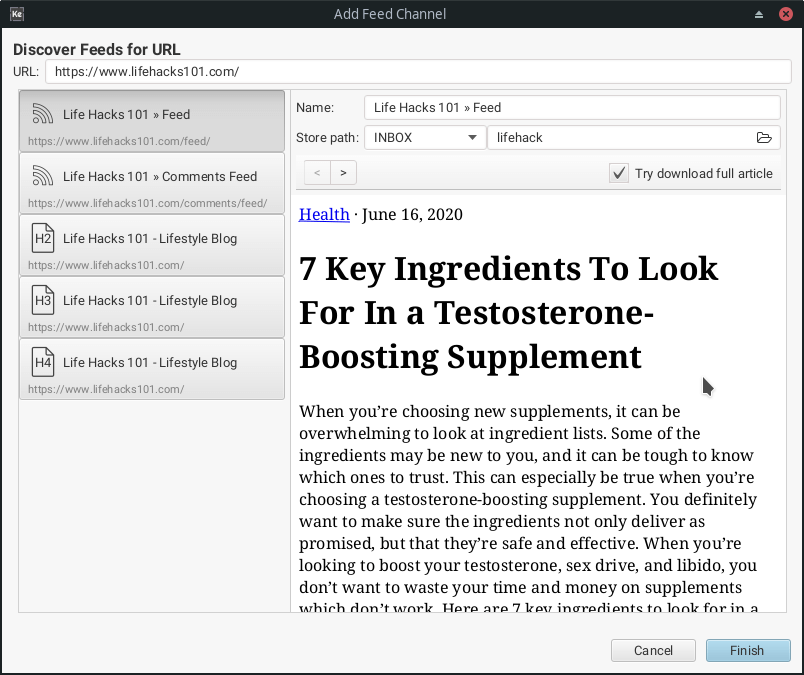
Task: Click the RSS icon for Comments Feed
Action: point(42,176)
